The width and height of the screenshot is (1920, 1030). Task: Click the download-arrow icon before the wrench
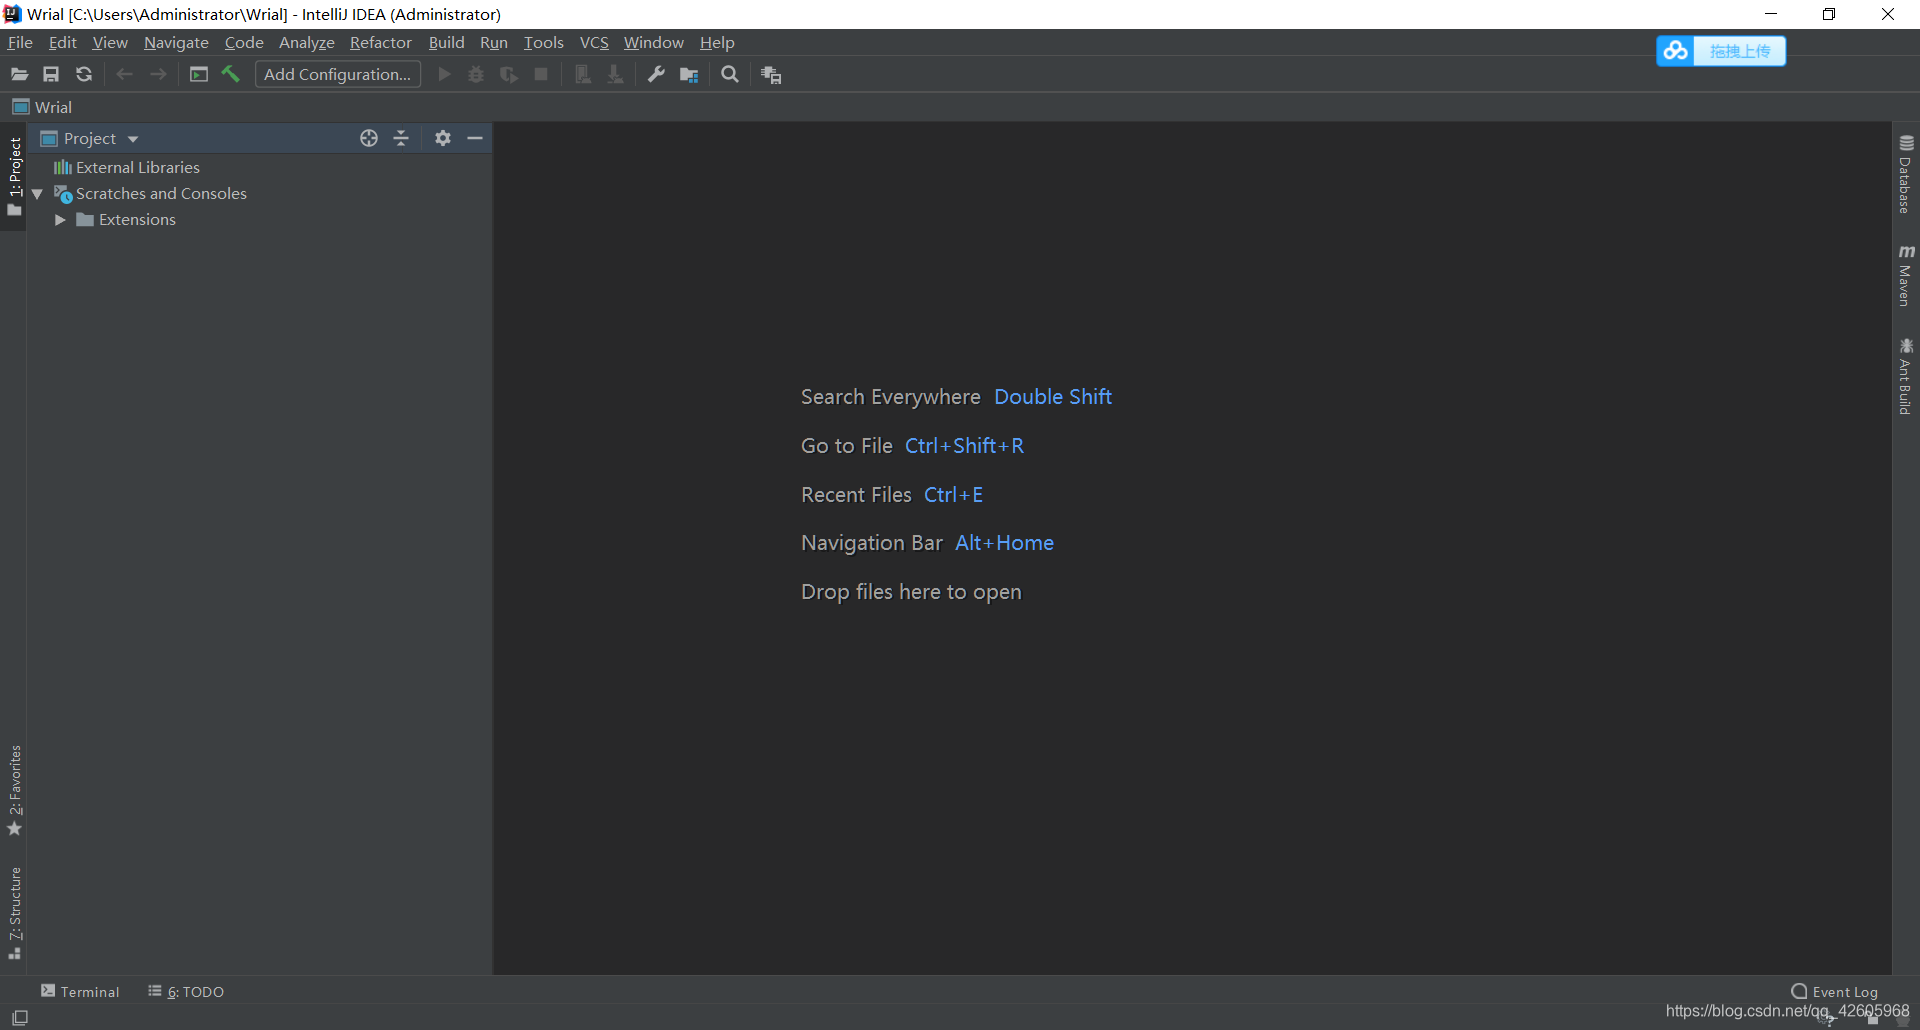616,74
